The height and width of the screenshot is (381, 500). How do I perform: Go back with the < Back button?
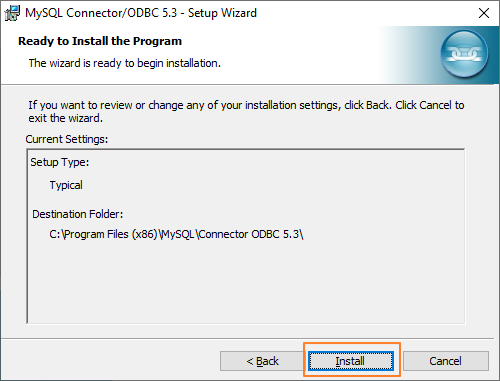pos(262,361)
